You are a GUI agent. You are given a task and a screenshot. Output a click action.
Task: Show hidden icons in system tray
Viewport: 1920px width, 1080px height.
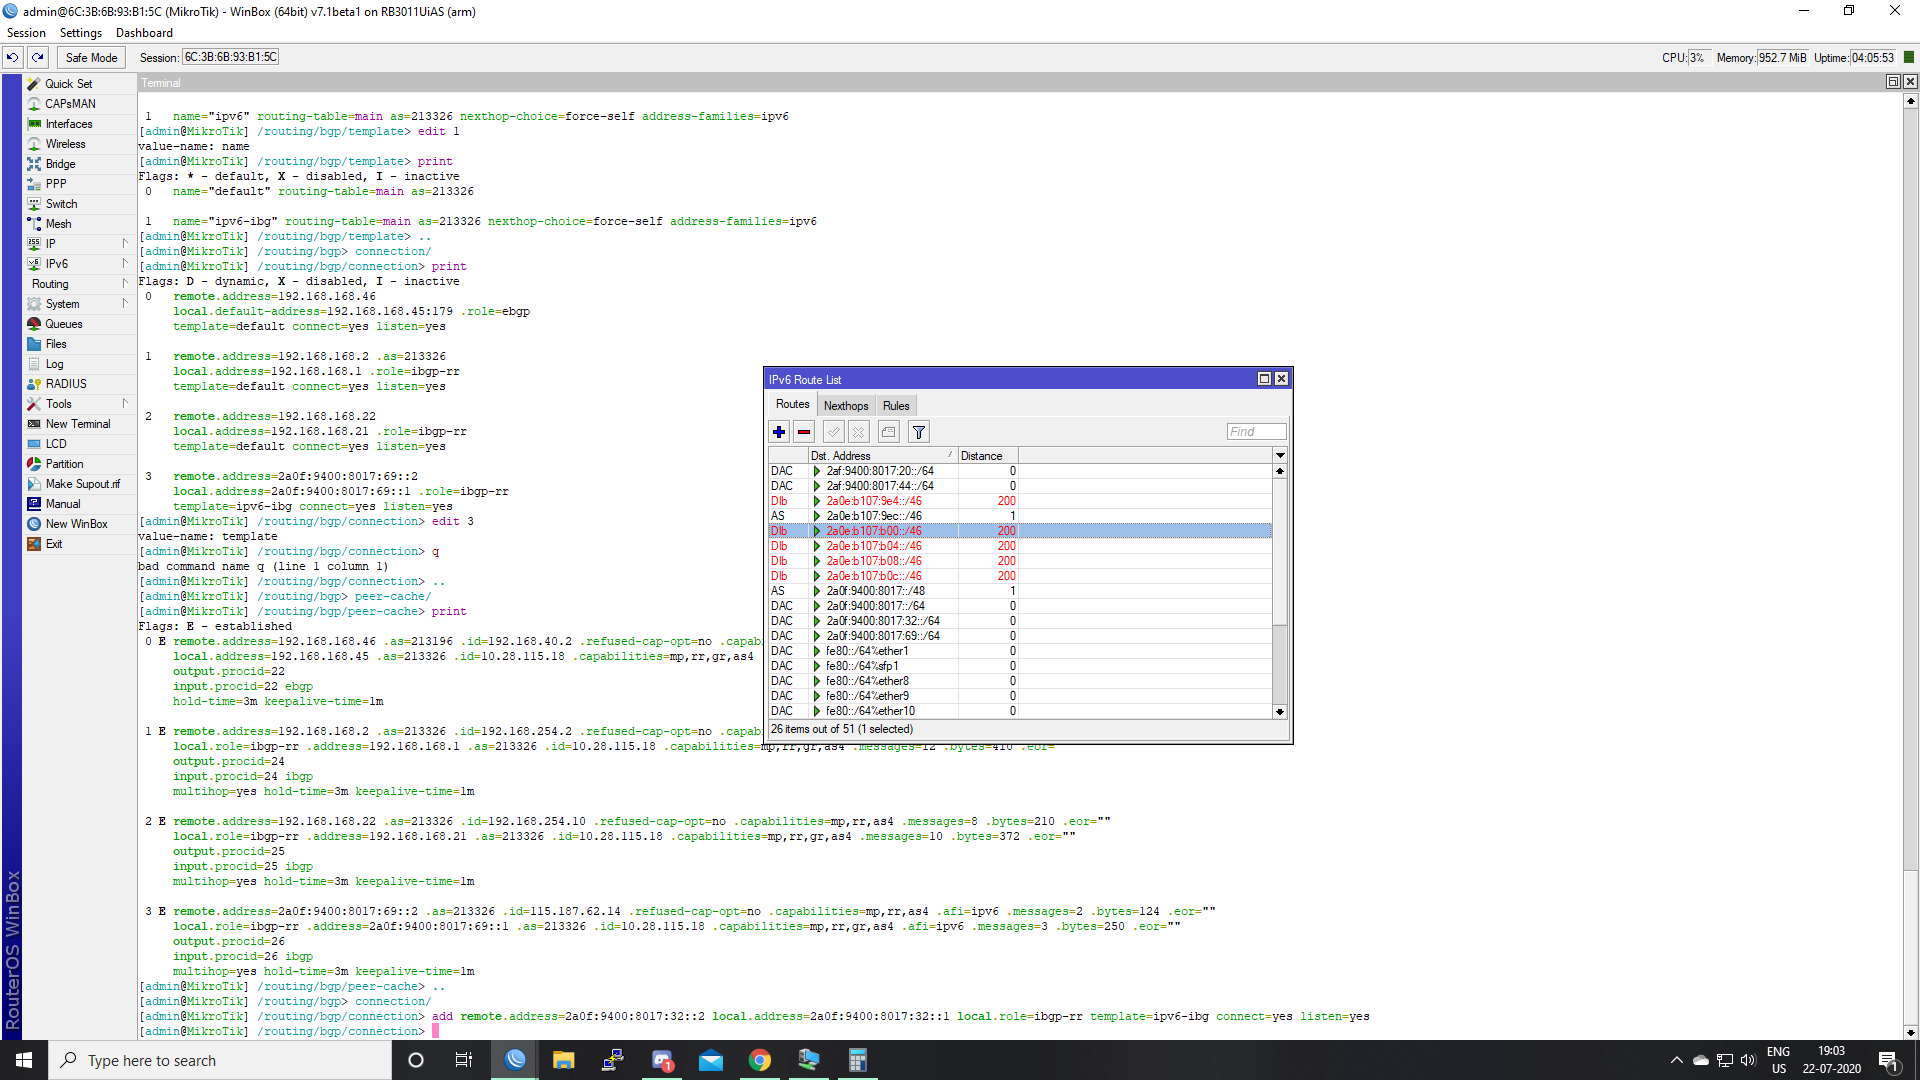click(1676, 1060)
